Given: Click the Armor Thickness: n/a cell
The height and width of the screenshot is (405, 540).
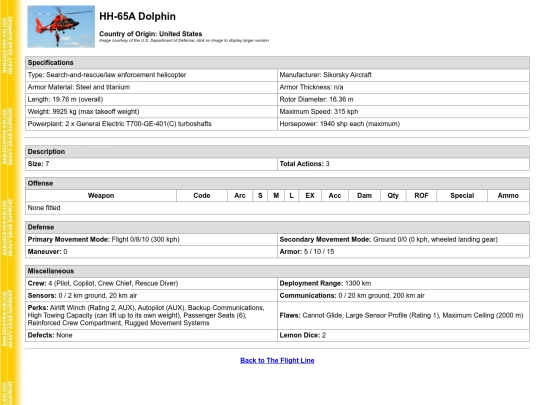Looking at the screenshot, I should (x=403, y=87).
